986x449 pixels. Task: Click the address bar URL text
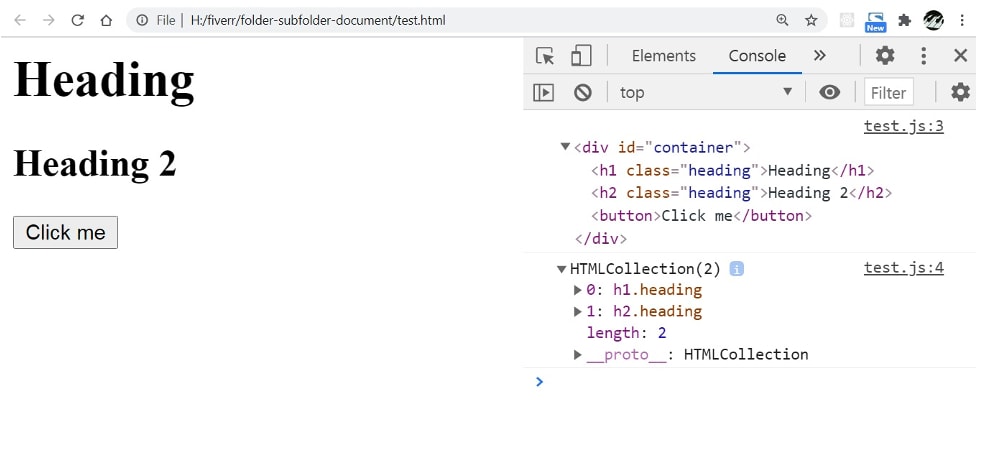pos(318,20)
